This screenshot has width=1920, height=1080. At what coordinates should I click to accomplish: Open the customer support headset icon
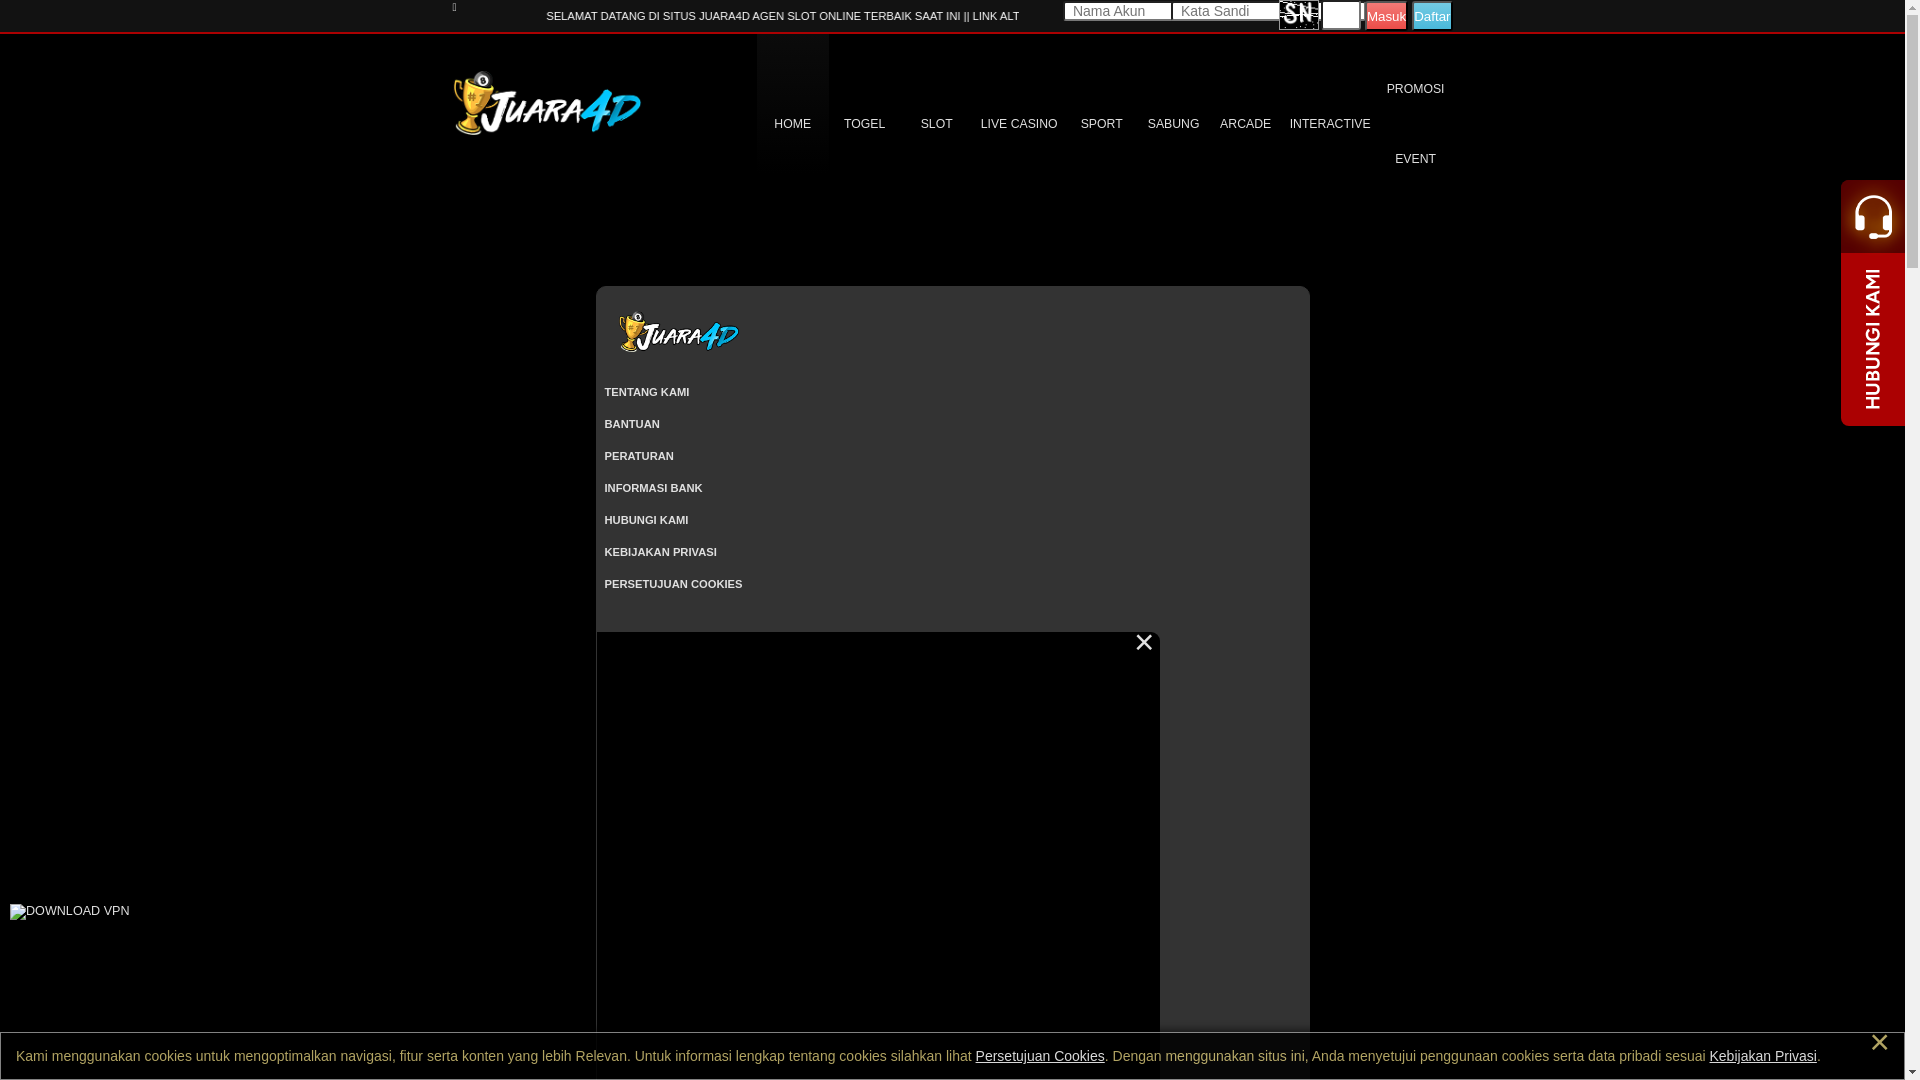click(x=1873, y=216)
